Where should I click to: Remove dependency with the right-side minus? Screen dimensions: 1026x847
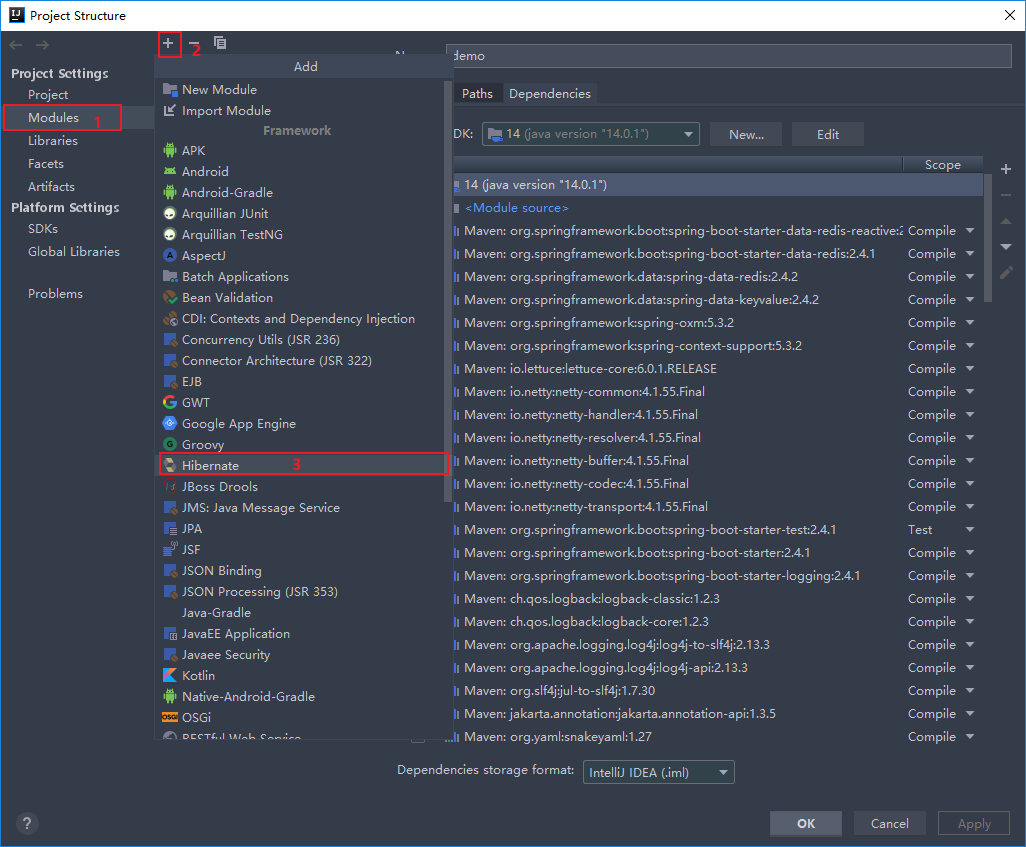(1006, 195)
